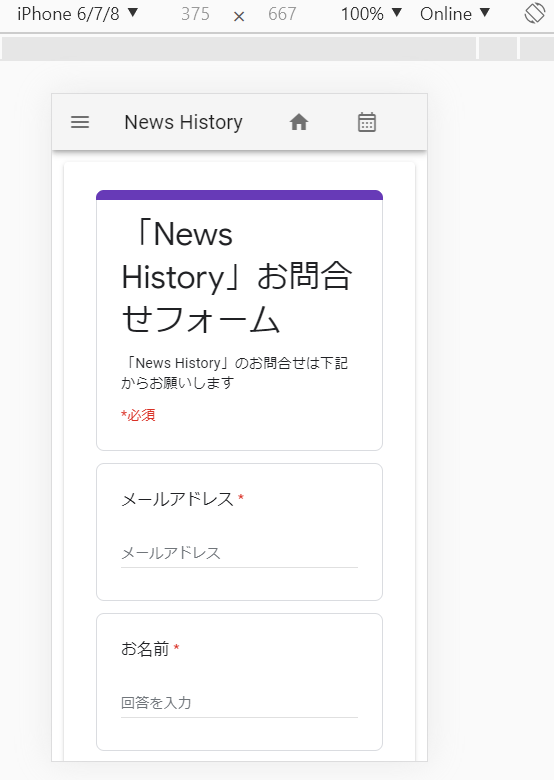Go to home via house icon
Screen dimensions: 554x780
[299, 122]
